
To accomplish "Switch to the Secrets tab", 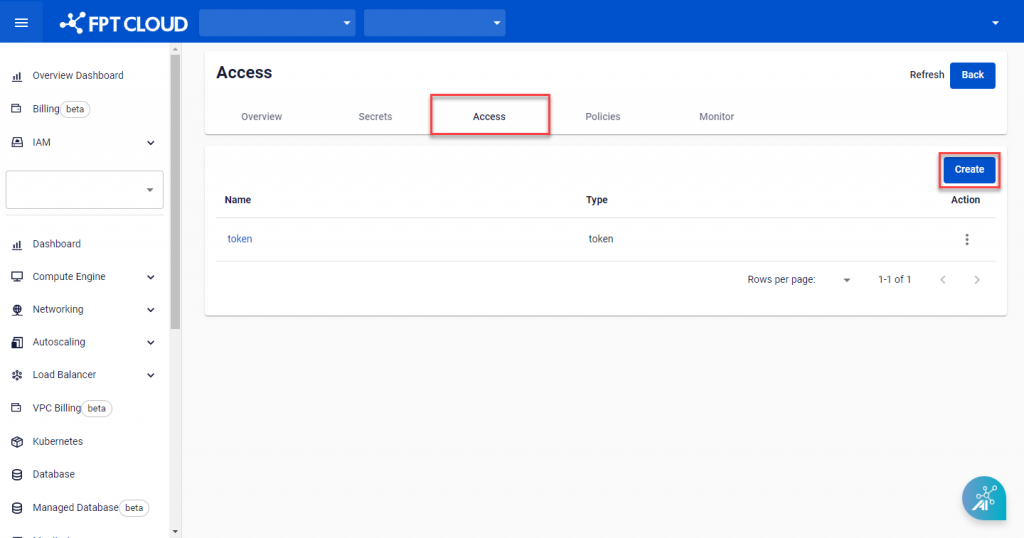I will 375,117.
